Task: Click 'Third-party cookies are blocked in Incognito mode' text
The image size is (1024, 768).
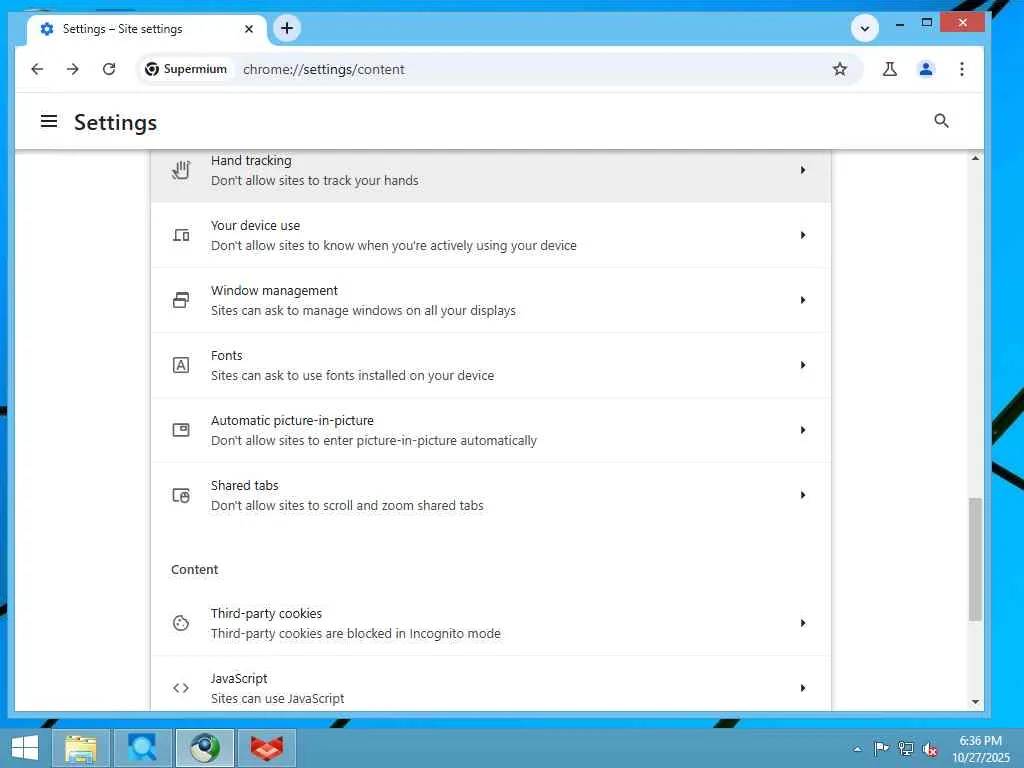Action: (355, 633)
